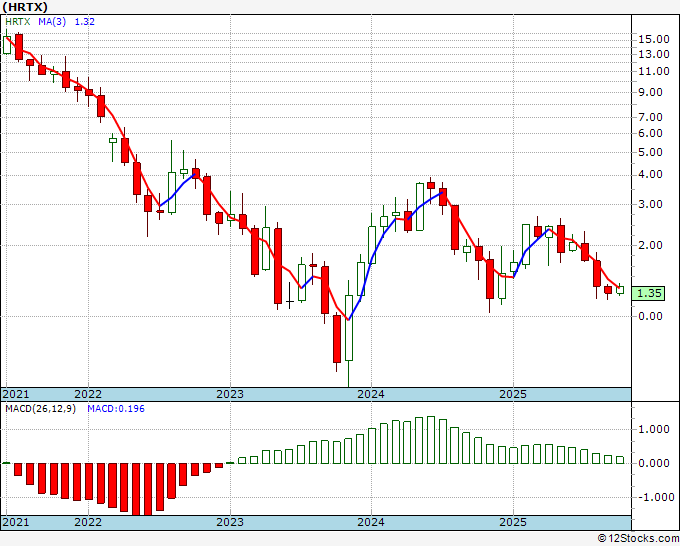The image size is (680, 546).
Task: Click the 7.00 price axis label
Action: (650, 117)
